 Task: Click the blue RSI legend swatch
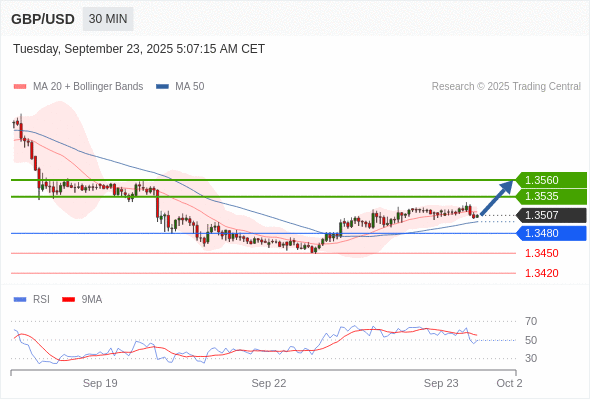coord(20,300)
